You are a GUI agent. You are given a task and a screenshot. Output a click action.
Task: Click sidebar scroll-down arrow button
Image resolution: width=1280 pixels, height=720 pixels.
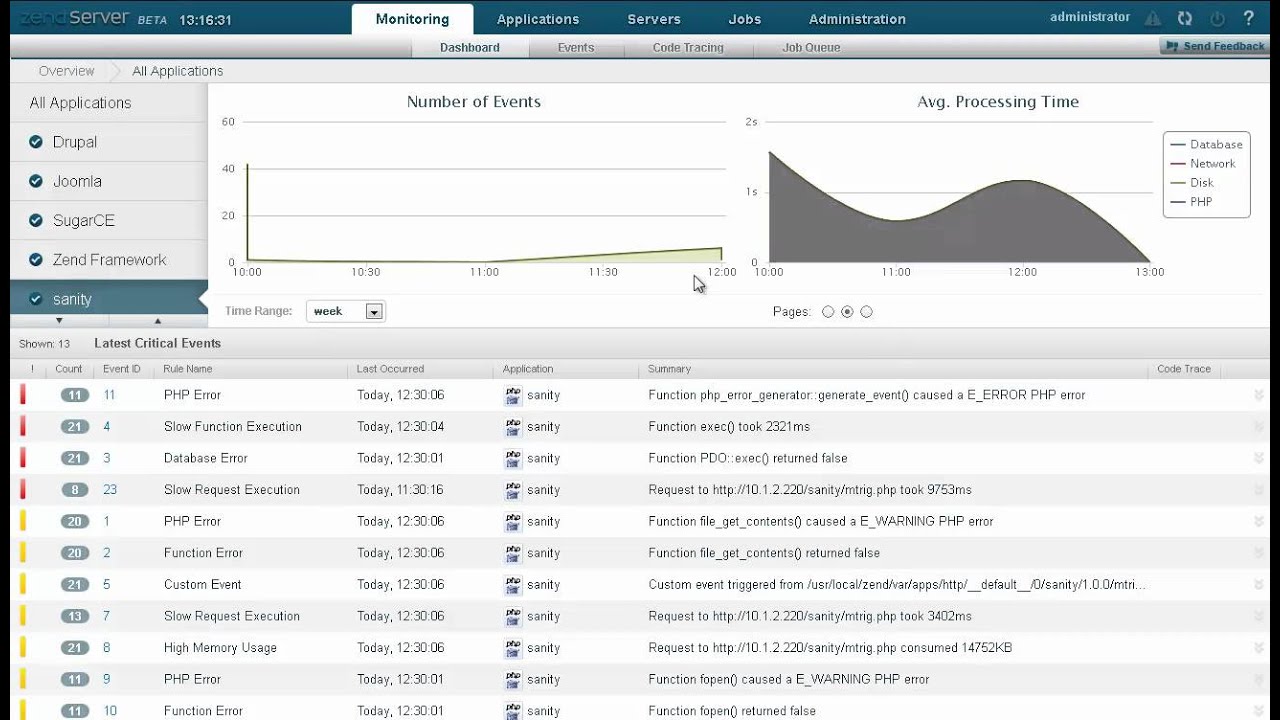click(x=59, y=321)
